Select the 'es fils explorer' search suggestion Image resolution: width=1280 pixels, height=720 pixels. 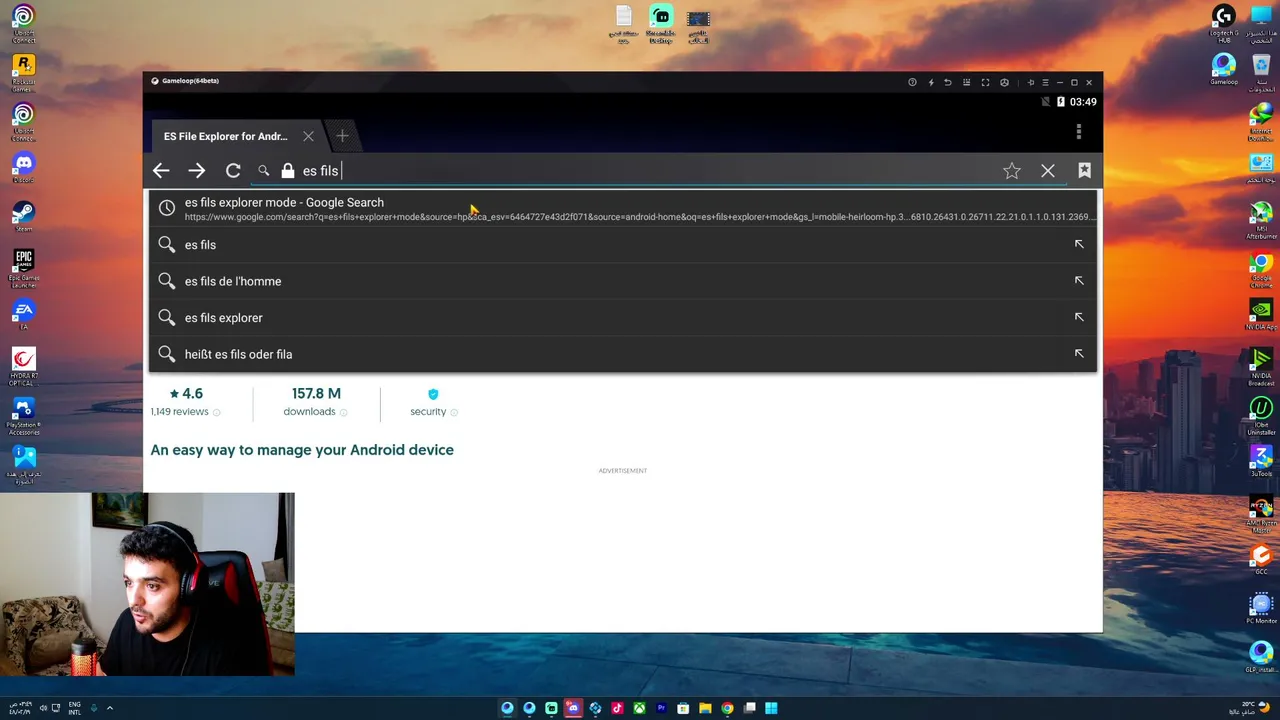point(623,318)
